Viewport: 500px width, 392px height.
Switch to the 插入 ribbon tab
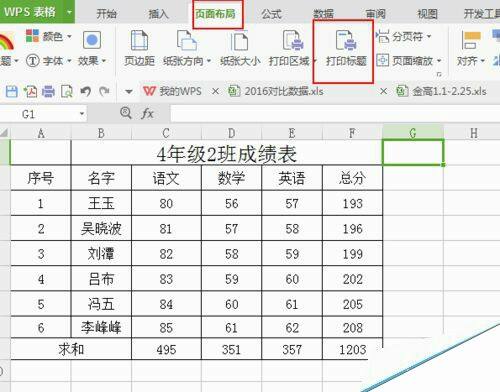(x=159, y=14)
